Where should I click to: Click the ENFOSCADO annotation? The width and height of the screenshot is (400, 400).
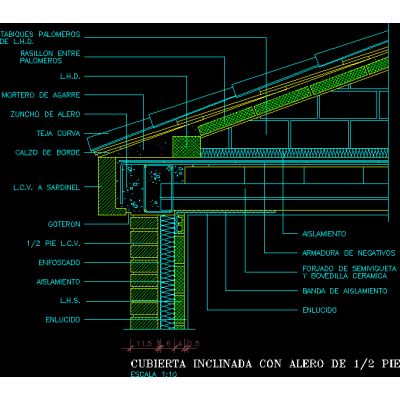(59, 263)
